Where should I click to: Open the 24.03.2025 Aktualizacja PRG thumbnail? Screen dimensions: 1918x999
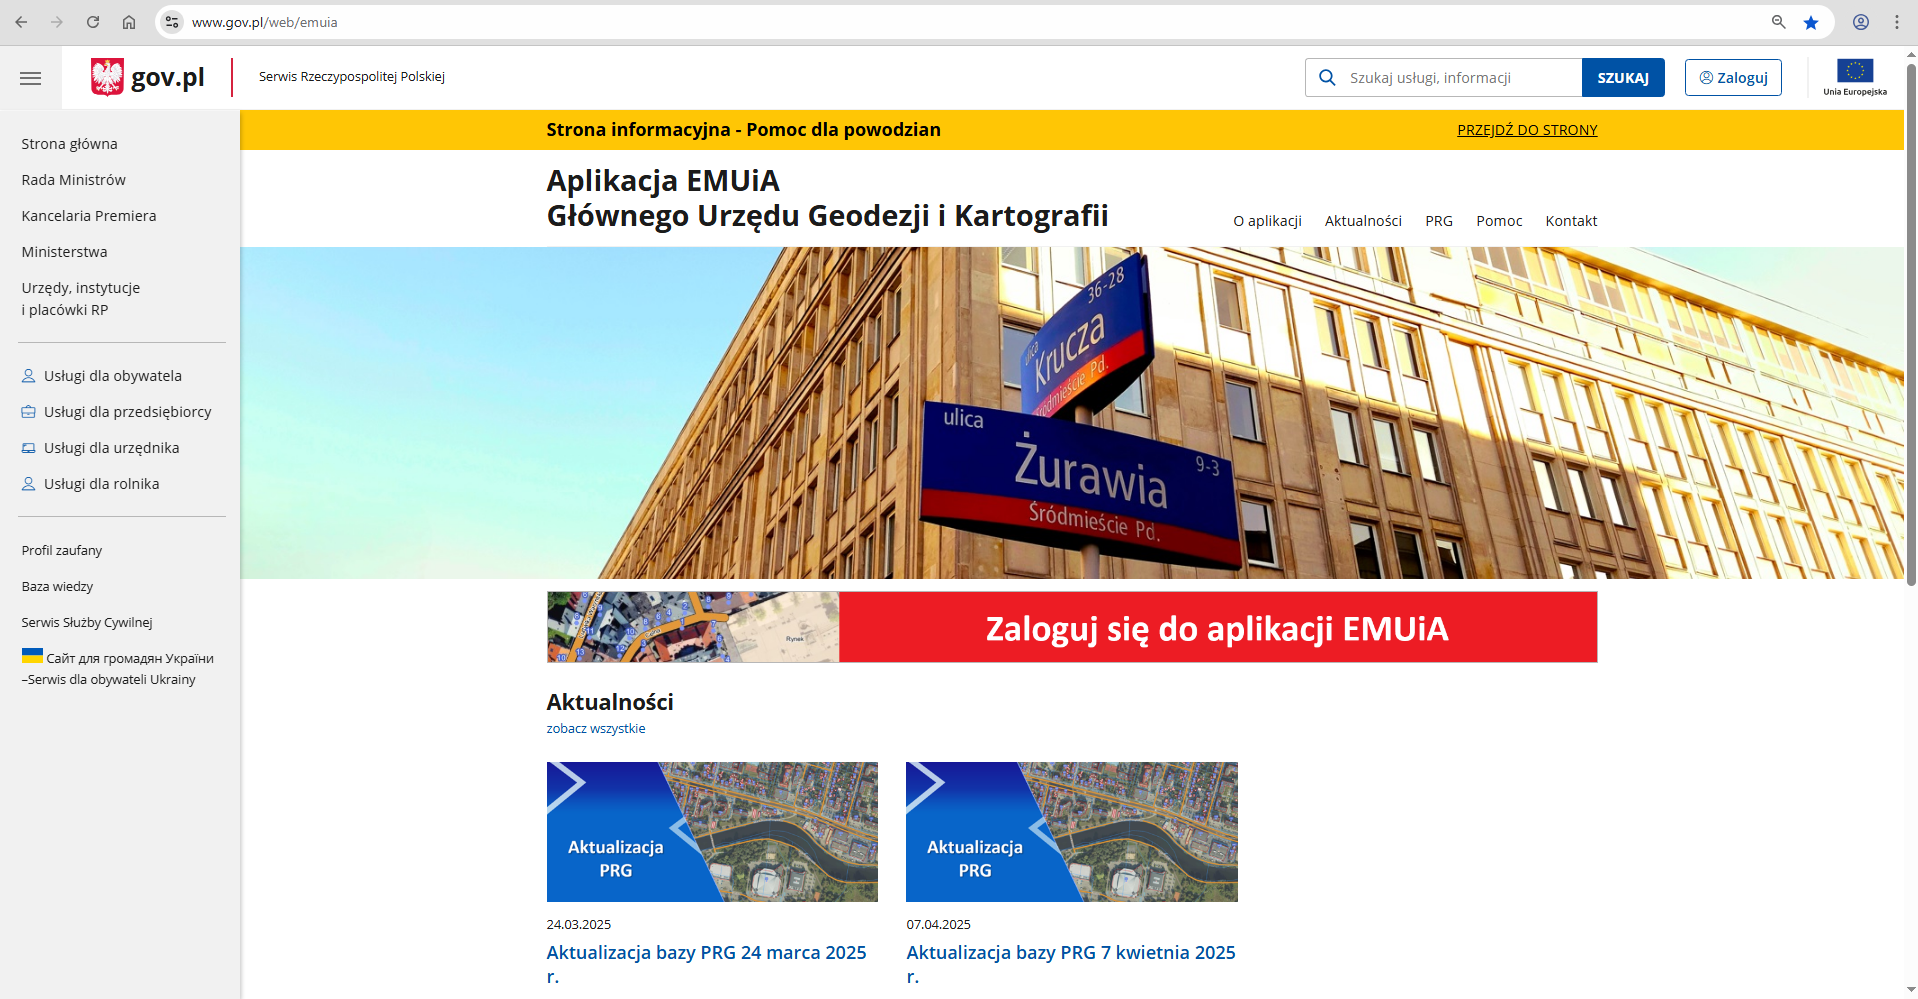pyautogui.click(x=711, y=832)
